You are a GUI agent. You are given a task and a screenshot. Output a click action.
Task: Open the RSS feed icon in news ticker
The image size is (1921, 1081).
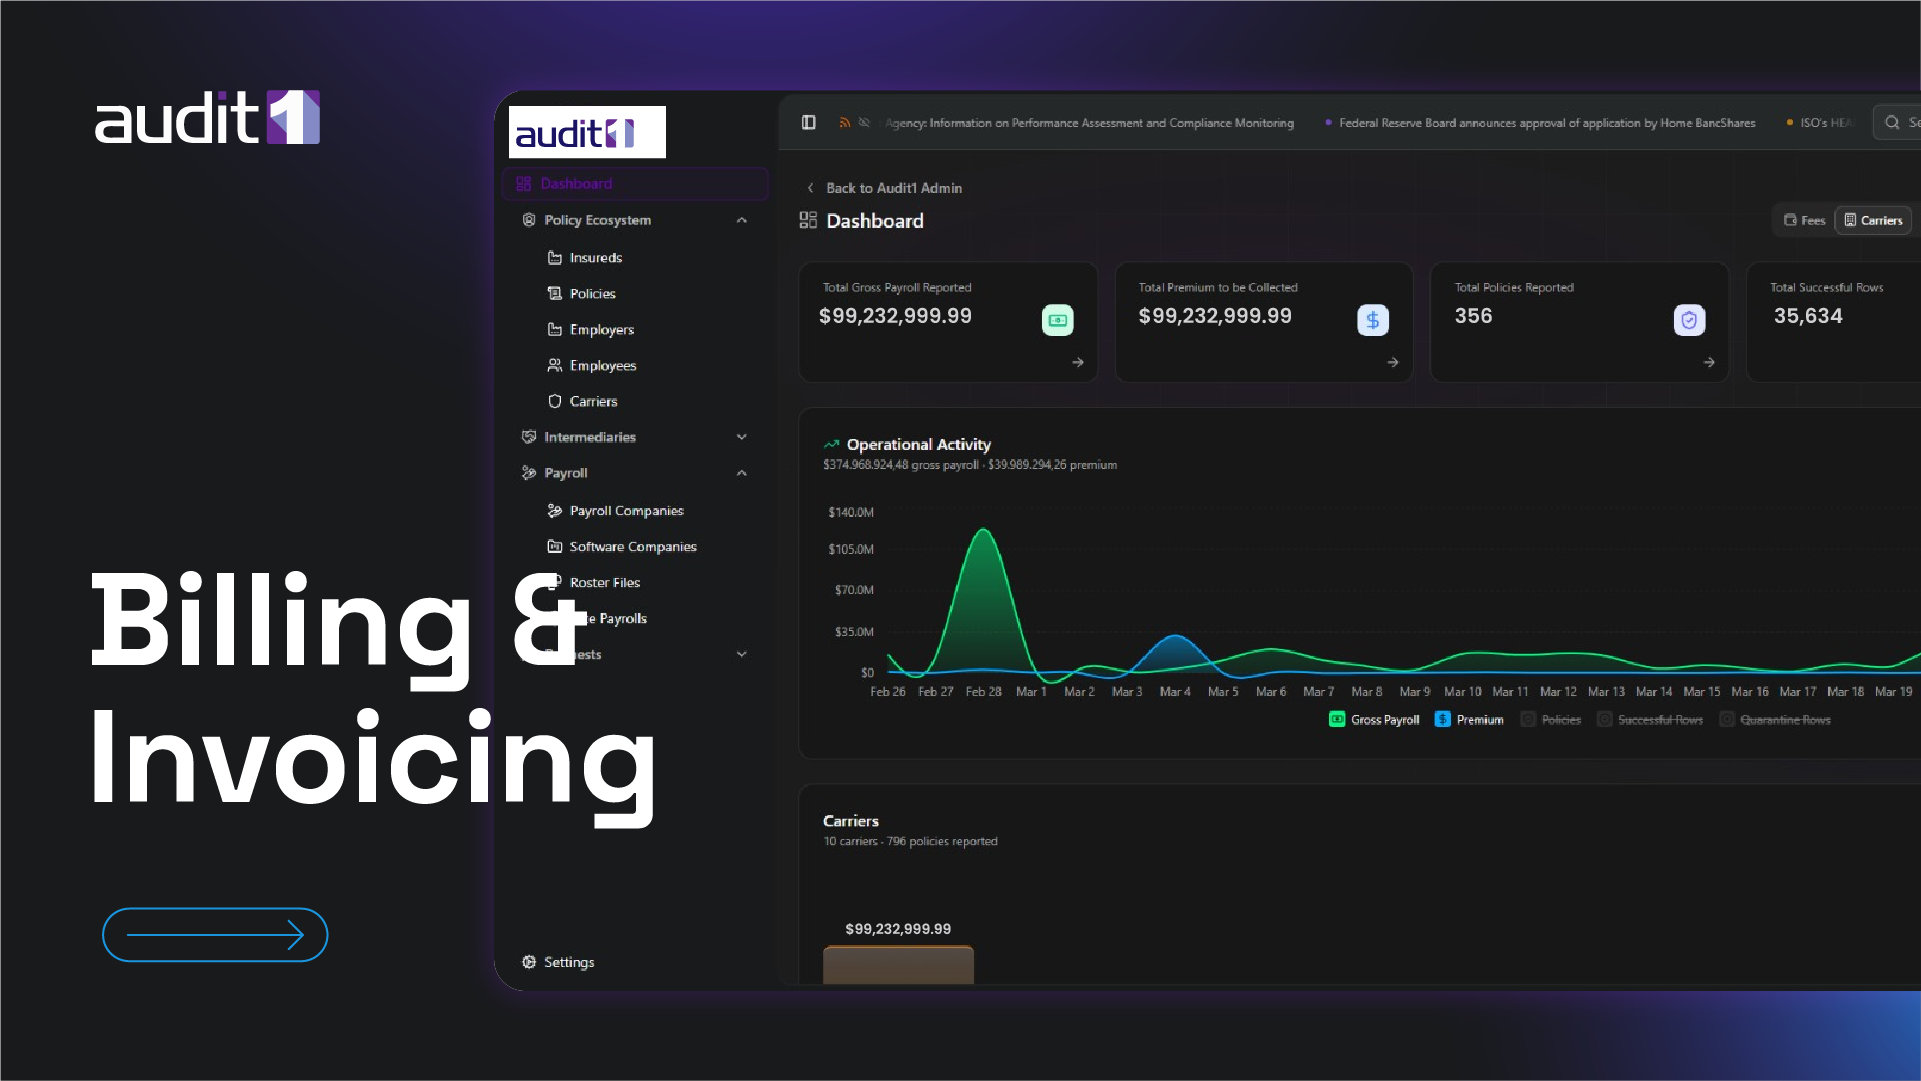[x=845, y=122]
